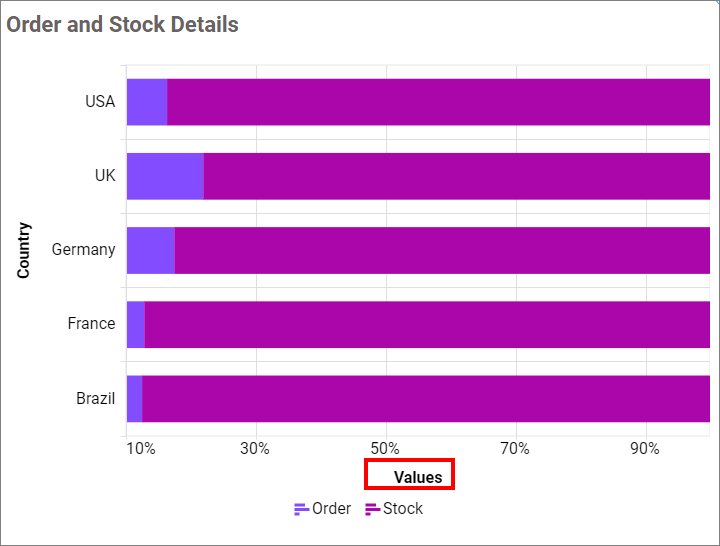720x546 pixels.
Task: Click the Values axis title
Action: point(418,477)
